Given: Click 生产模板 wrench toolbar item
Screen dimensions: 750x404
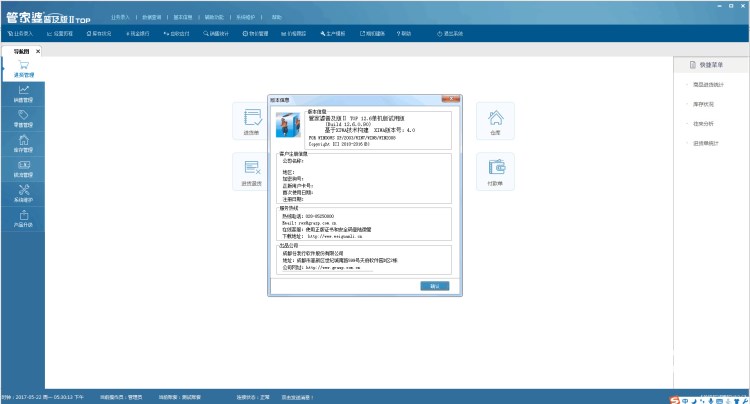Looking at the screenshot, I should pos(333,33).
